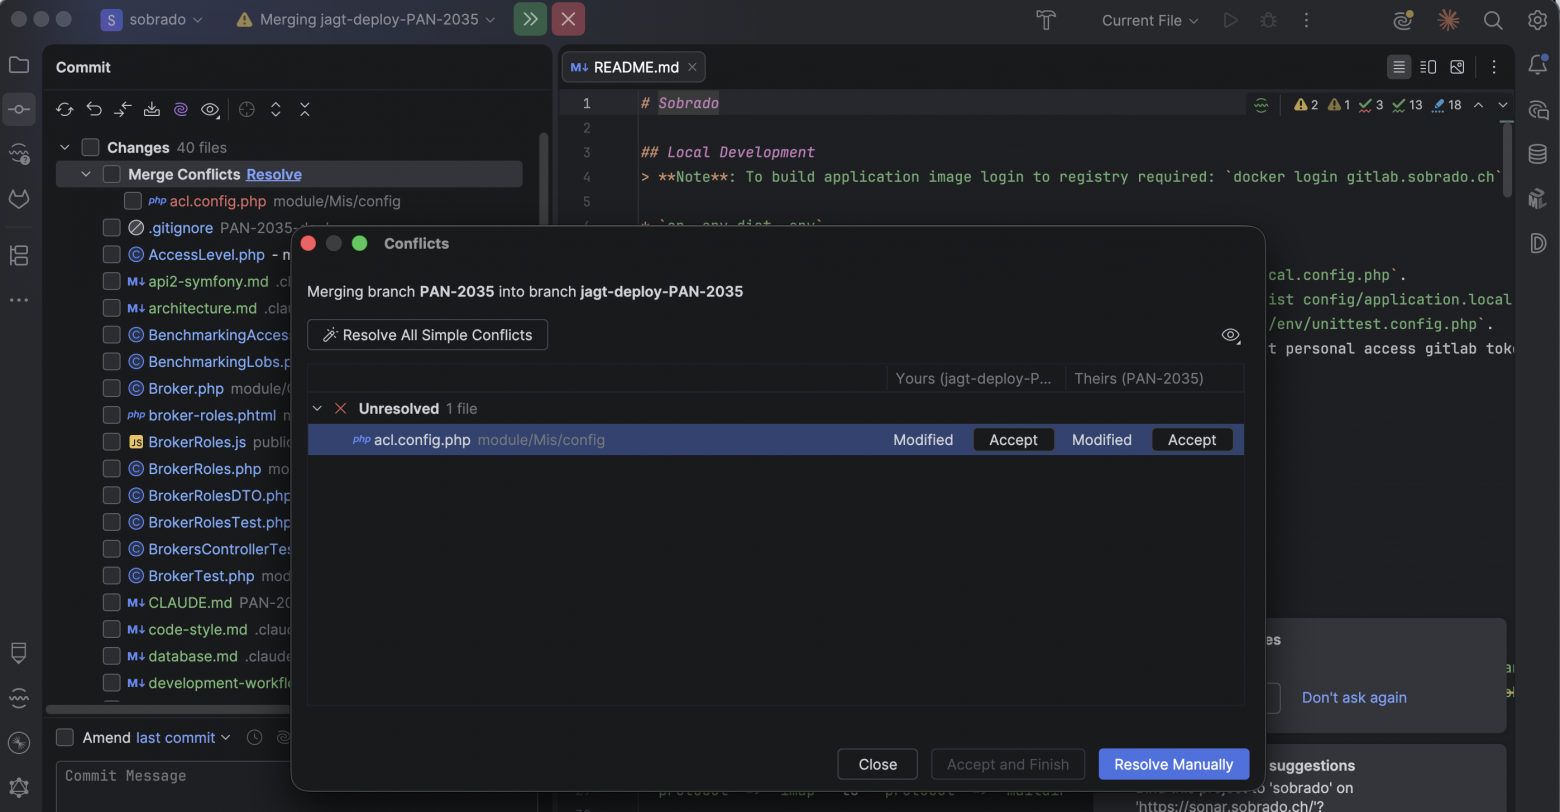Click the orange starburst icon in top toolbar
Screen dimensions: 1560x812
(1447, 20)
